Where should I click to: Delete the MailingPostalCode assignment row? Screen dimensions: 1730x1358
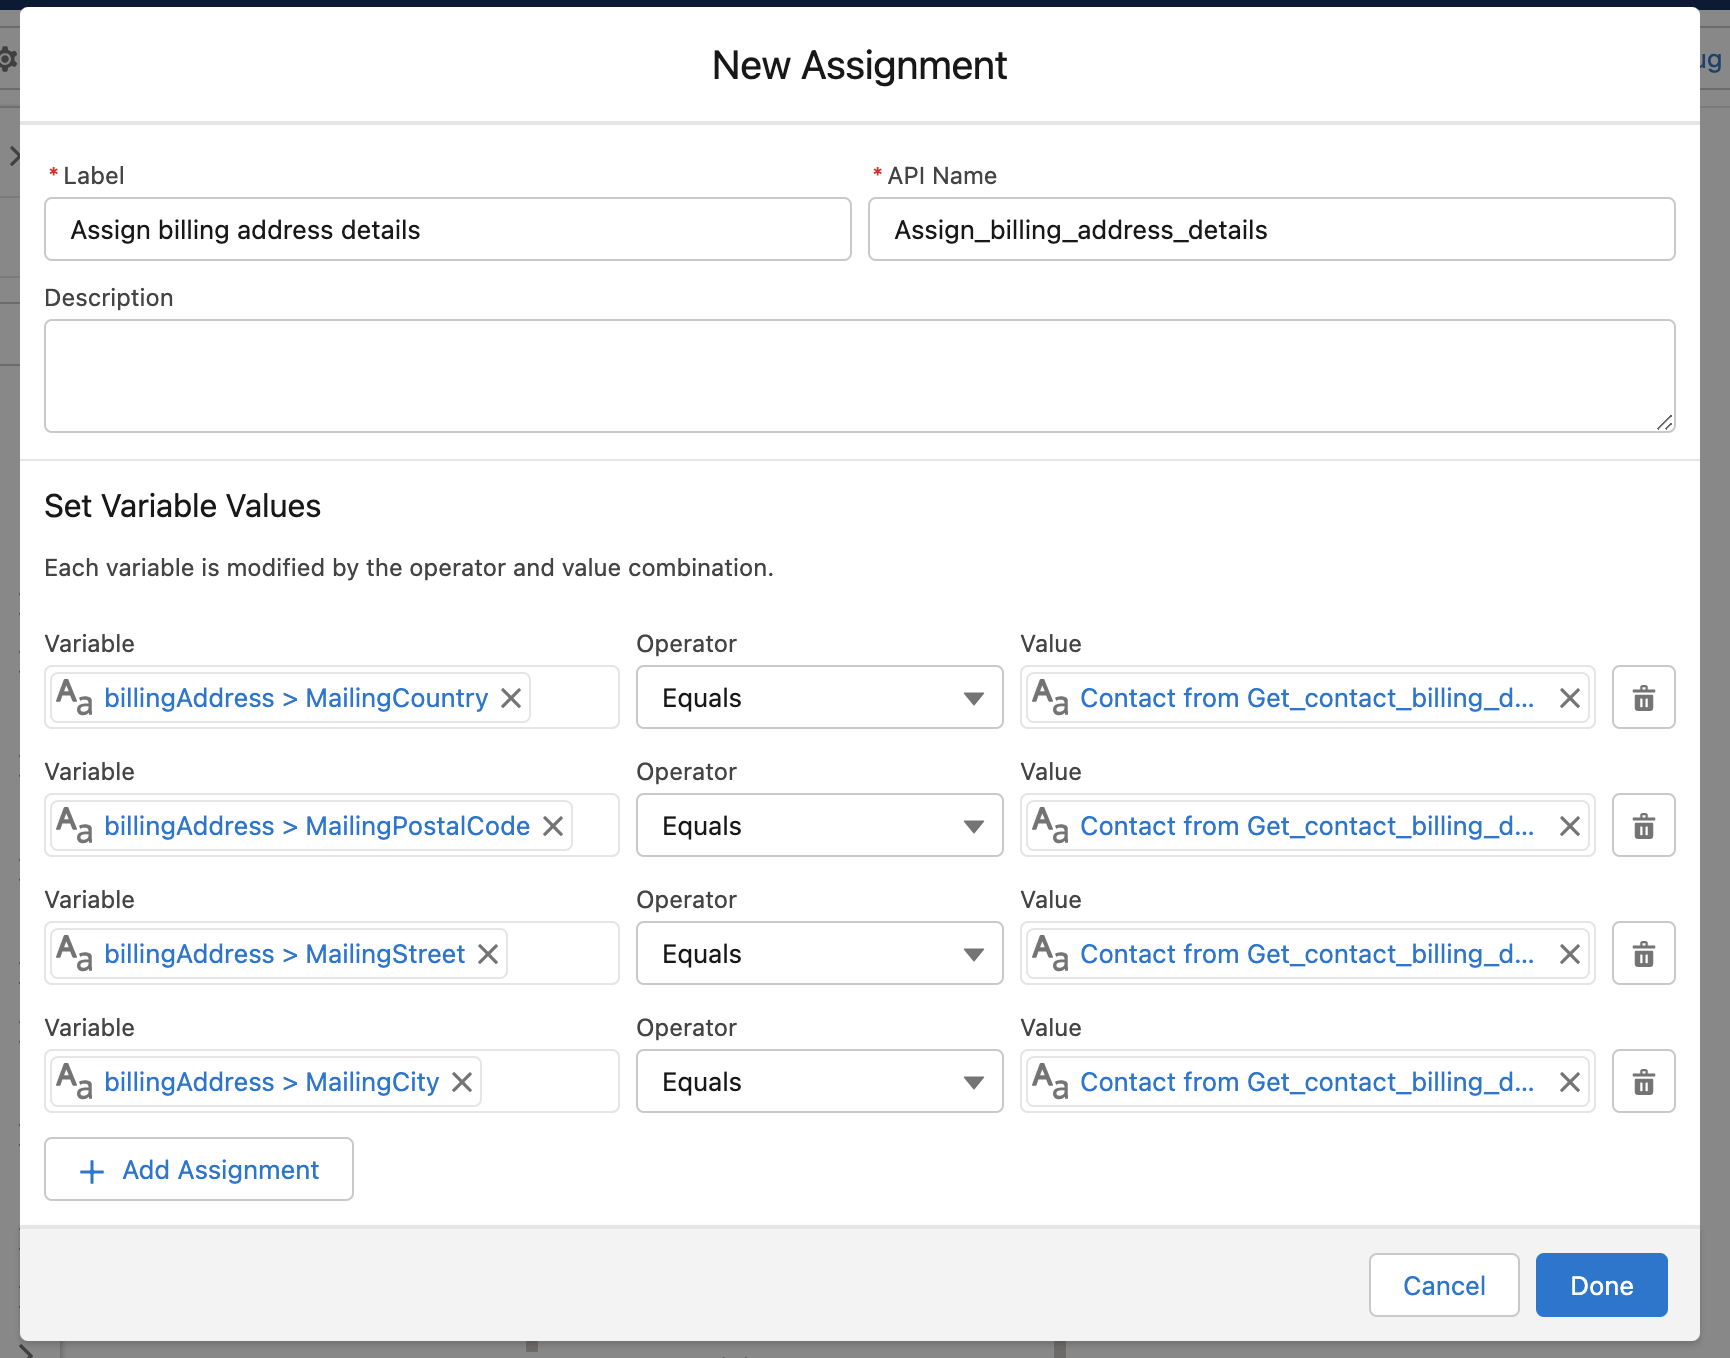(1643, 825)
